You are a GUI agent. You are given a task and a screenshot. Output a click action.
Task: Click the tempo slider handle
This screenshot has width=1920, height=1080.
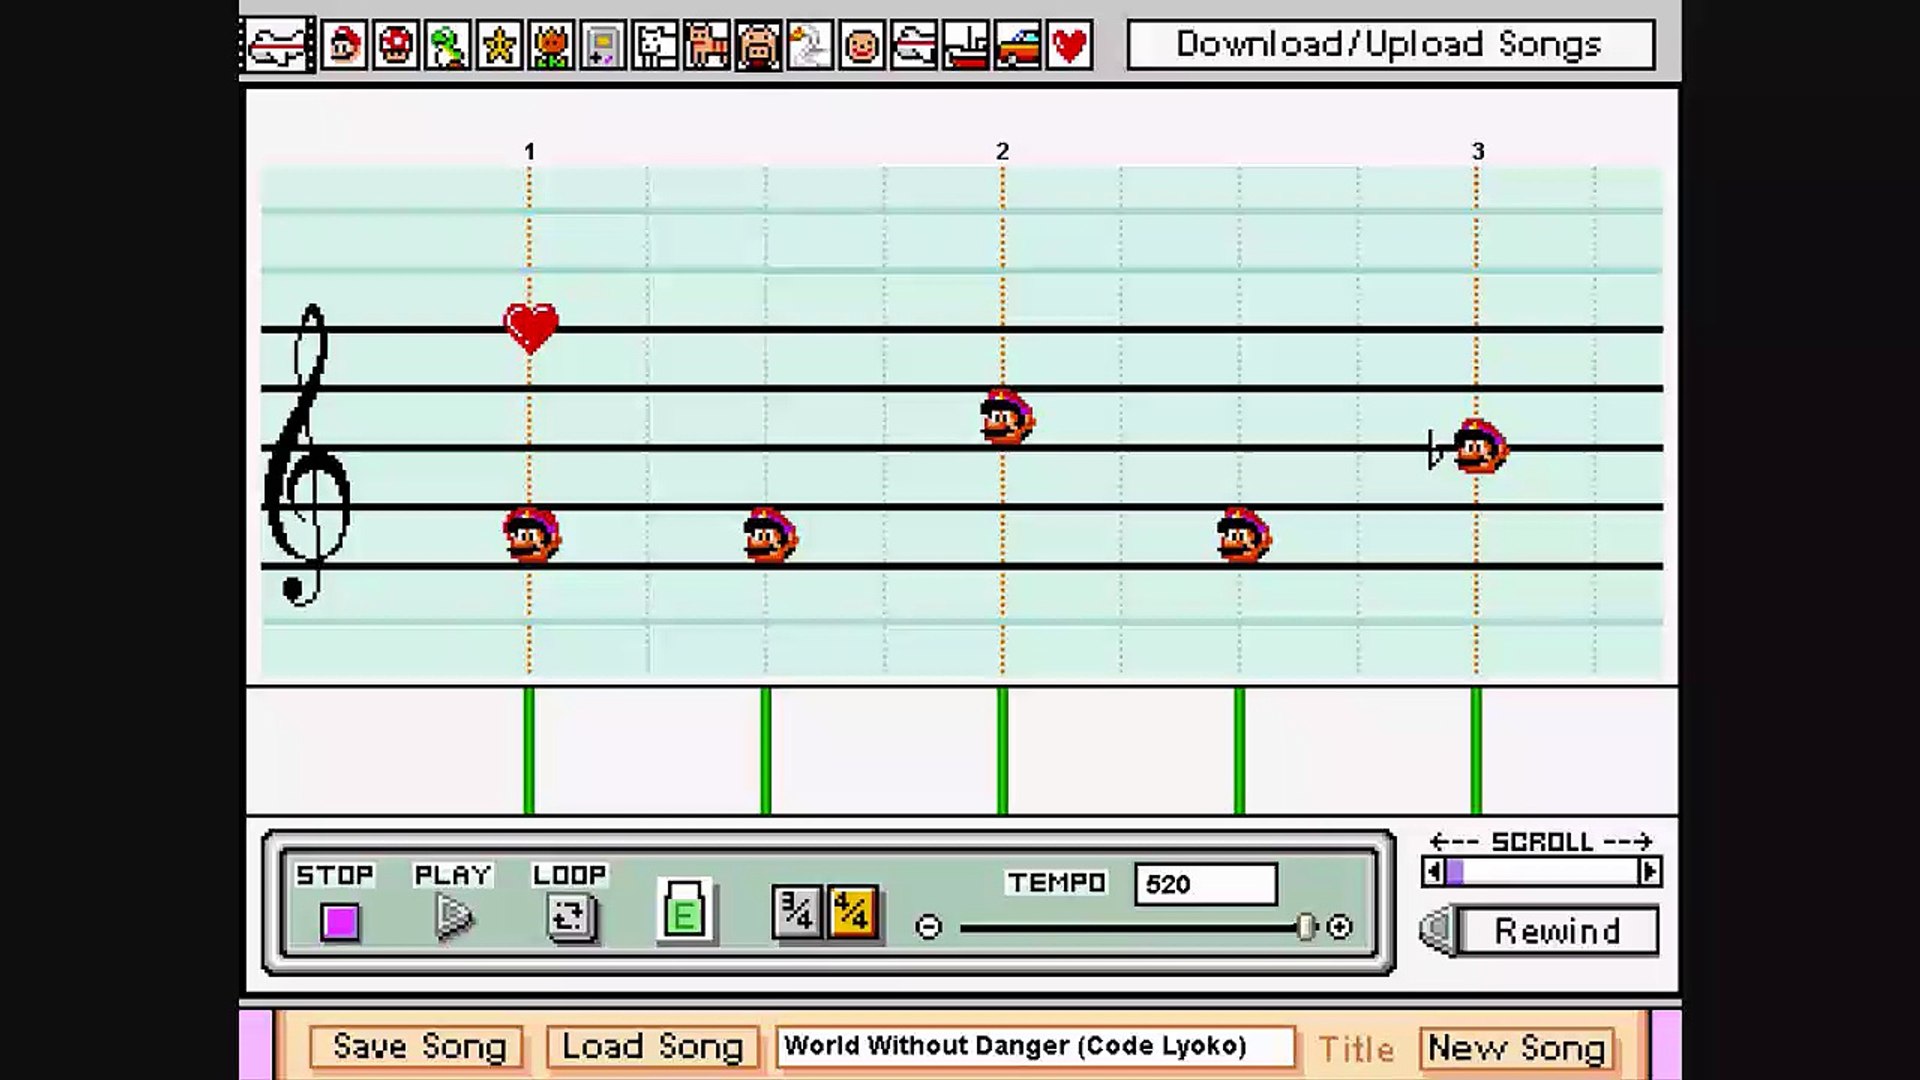pos(1305,927)
